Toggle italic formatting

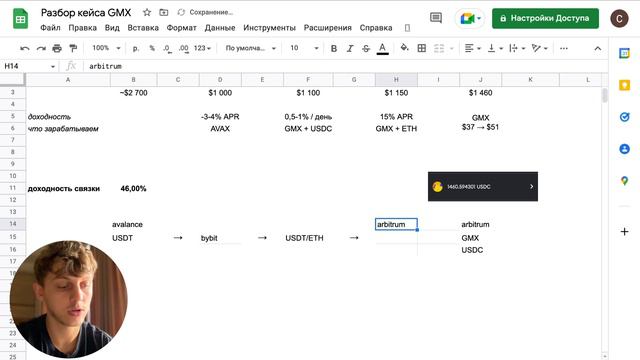click(350, 49)
